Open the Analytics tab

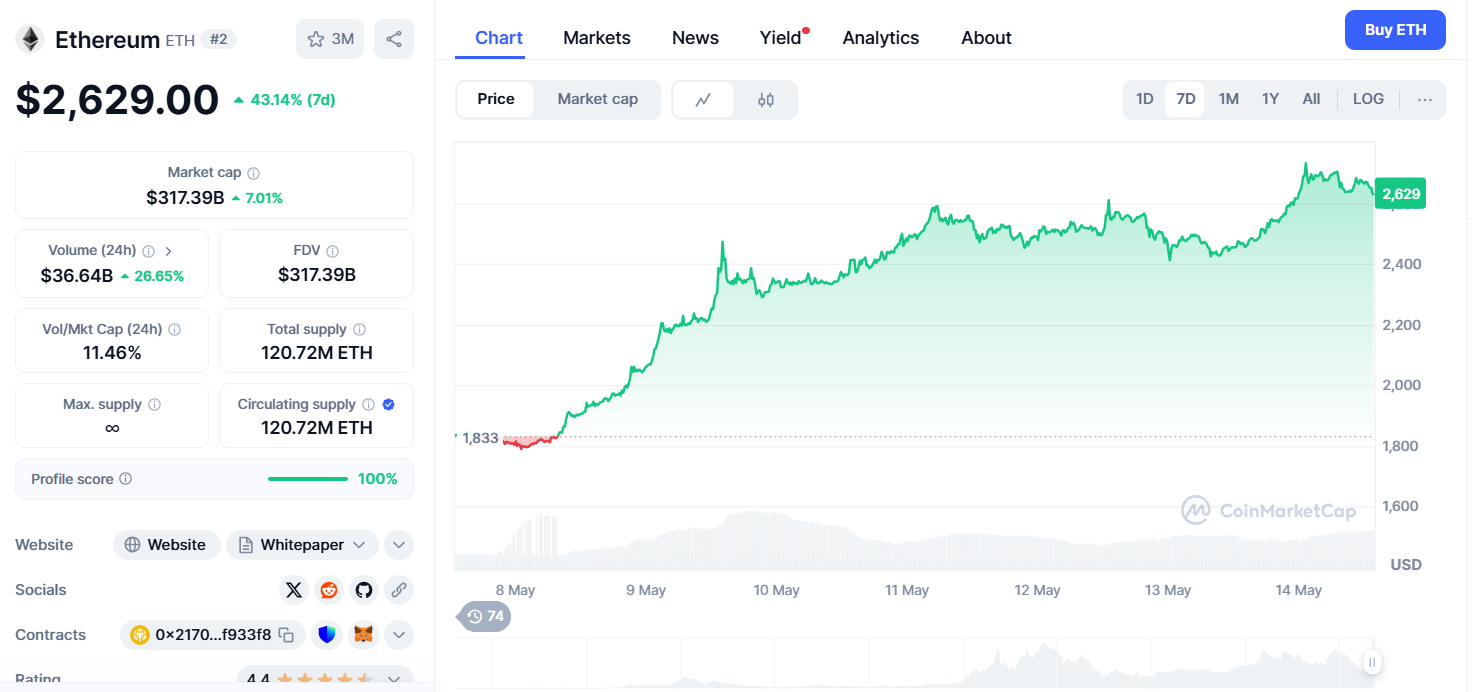(881, 38)
